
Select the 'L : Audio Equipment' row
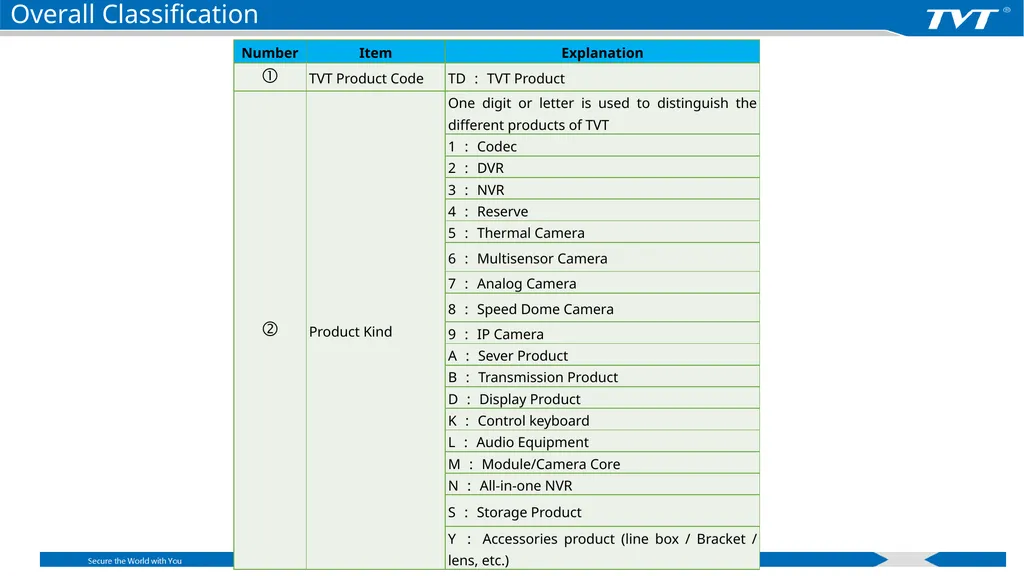tap(602, 441)
